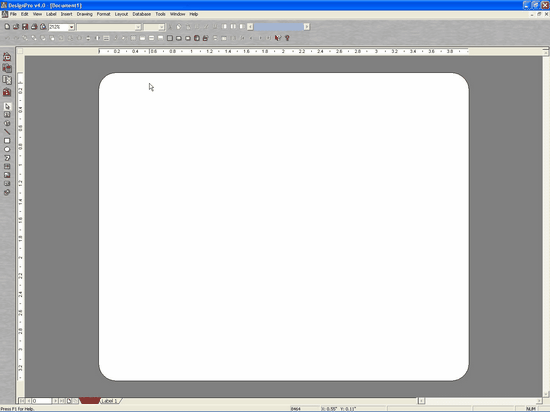This screenshot has height=412, width=550.
Task: Open the Drawing menu
Action: pyautogui.click(x=85, y=14)
